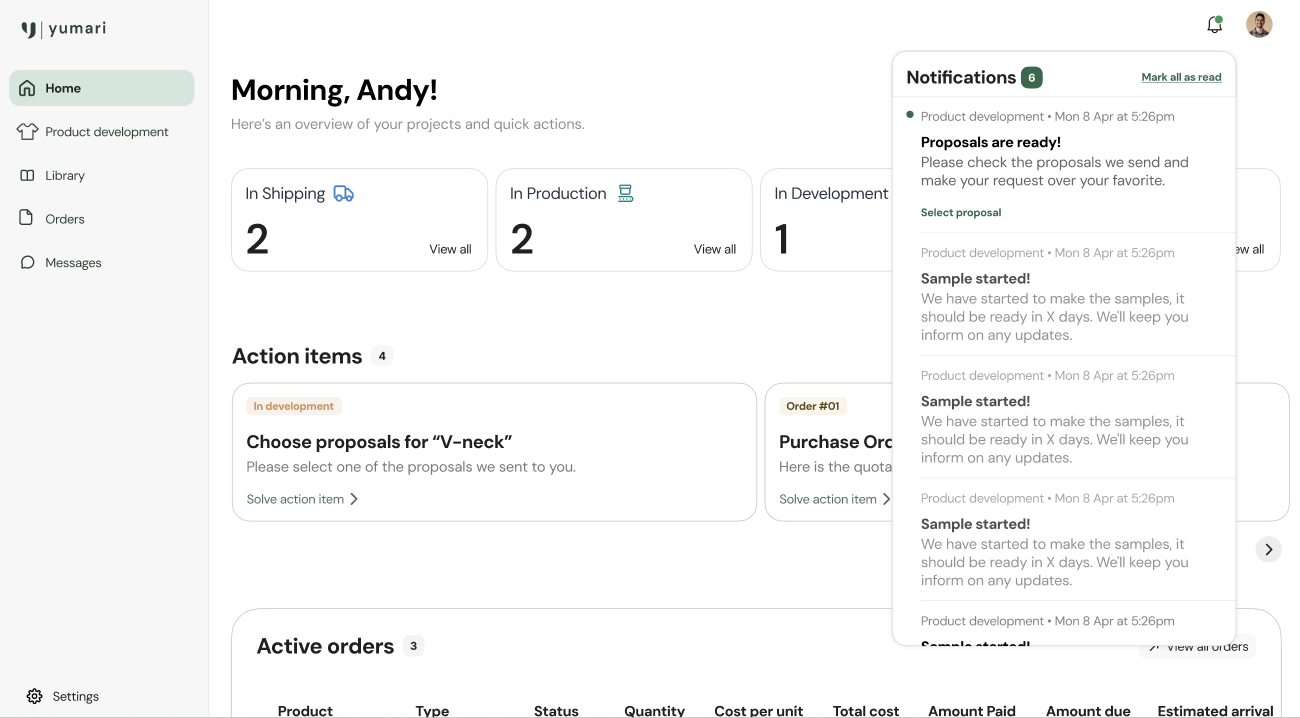
Task: Open the user profile avatar
Action: [x=1259, y=25]
